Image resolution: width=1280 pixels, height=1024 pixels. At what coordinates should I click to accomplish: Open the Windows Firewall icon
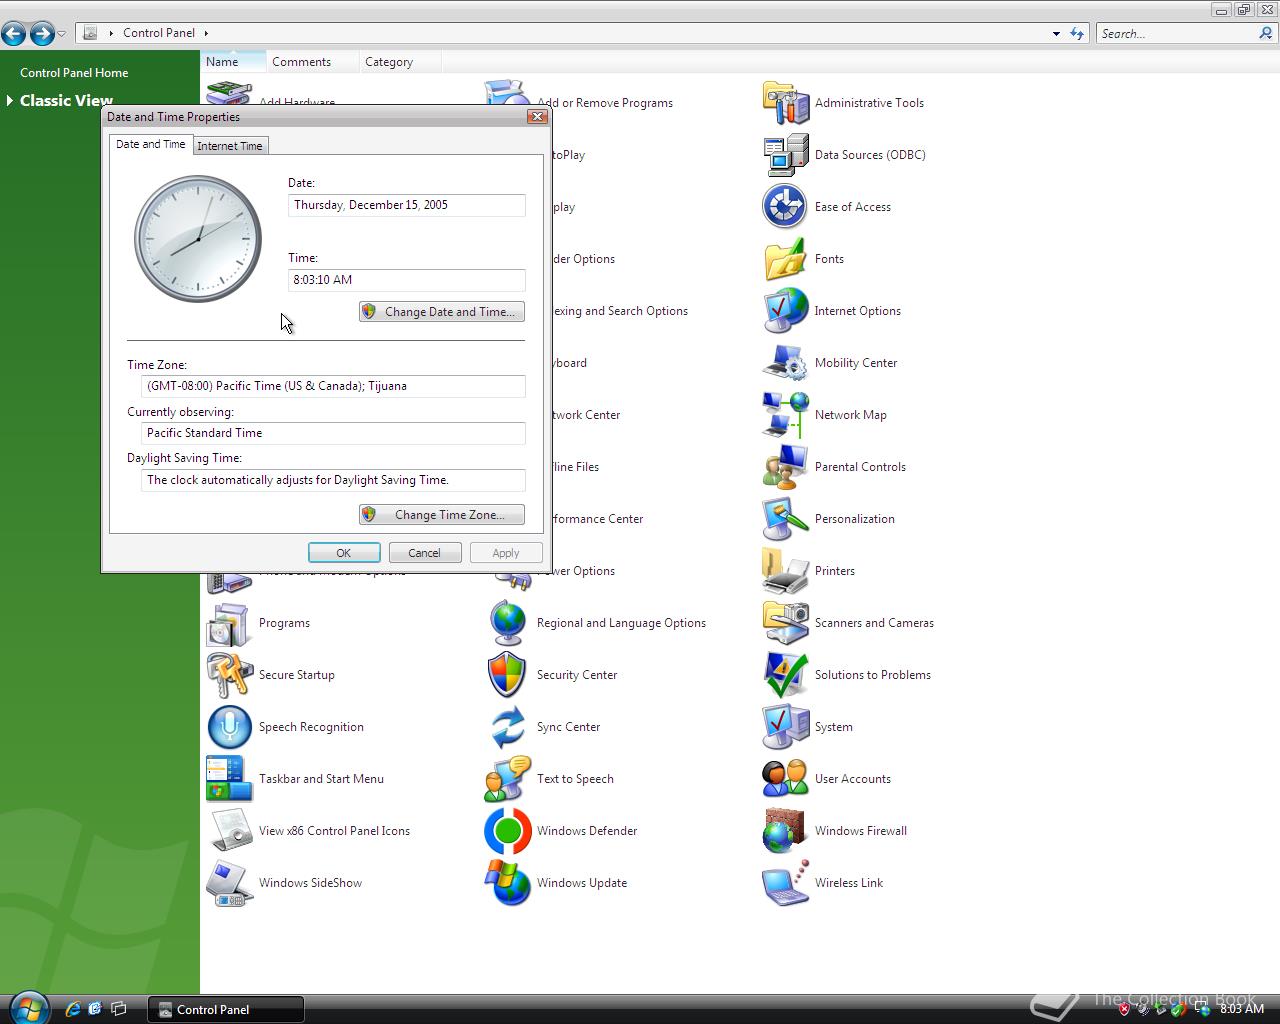click(785, 830)
